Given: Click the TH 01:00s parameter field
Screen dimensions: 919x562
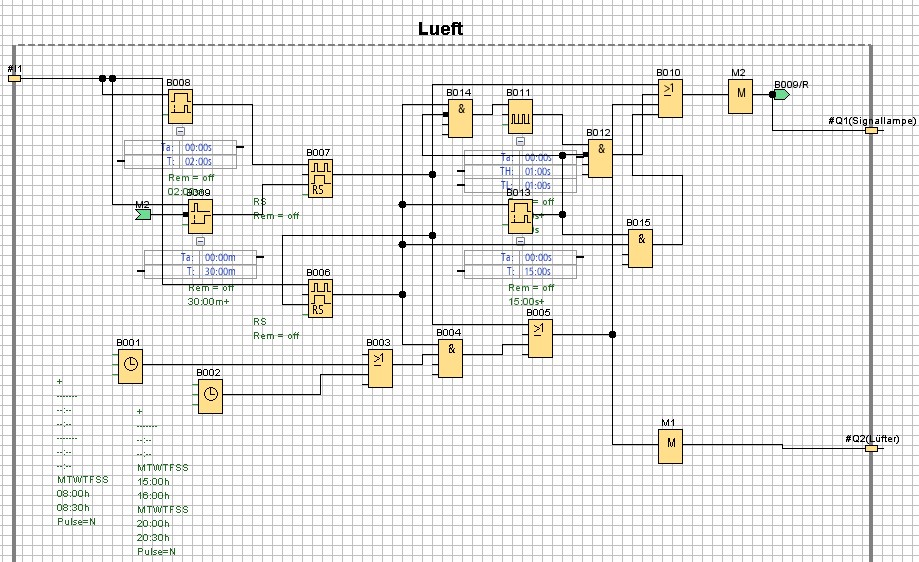Looking at the screenshot, I should point(538,171).
